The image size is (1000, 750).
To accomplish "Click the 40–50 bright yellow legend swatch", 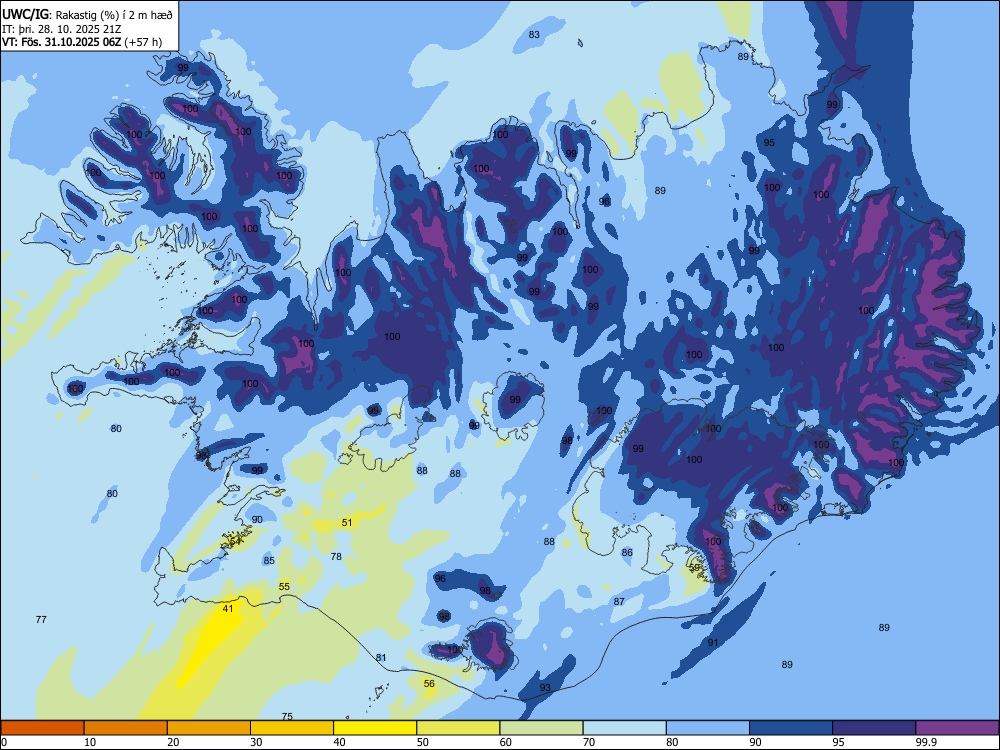I will pos(375,728).
